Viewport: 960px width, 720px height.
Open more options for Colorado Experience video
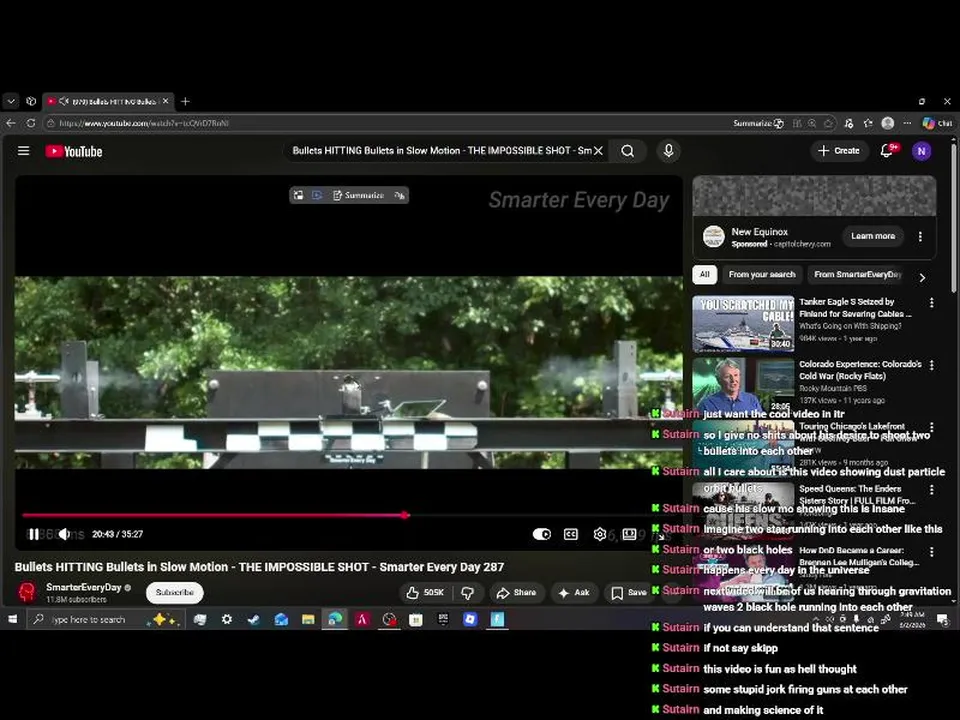(x=931, y=365)
